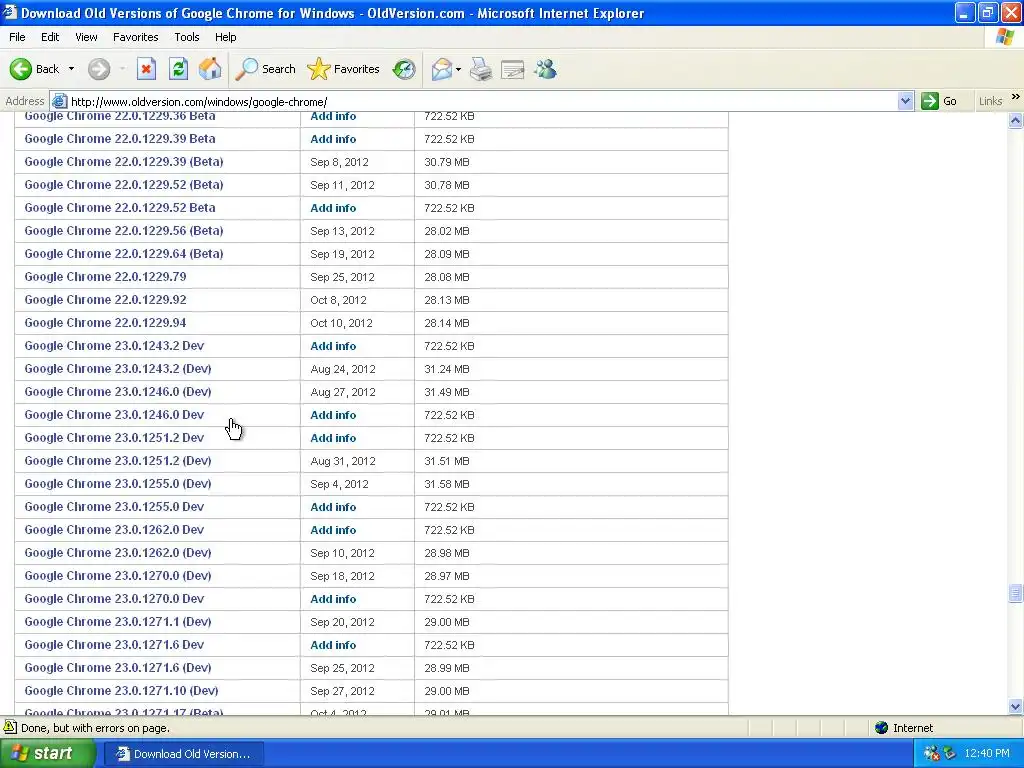The image size is (1024, 768).
Task: Select the 28.98 MB size cell
Action: click(x=447, y=553)
